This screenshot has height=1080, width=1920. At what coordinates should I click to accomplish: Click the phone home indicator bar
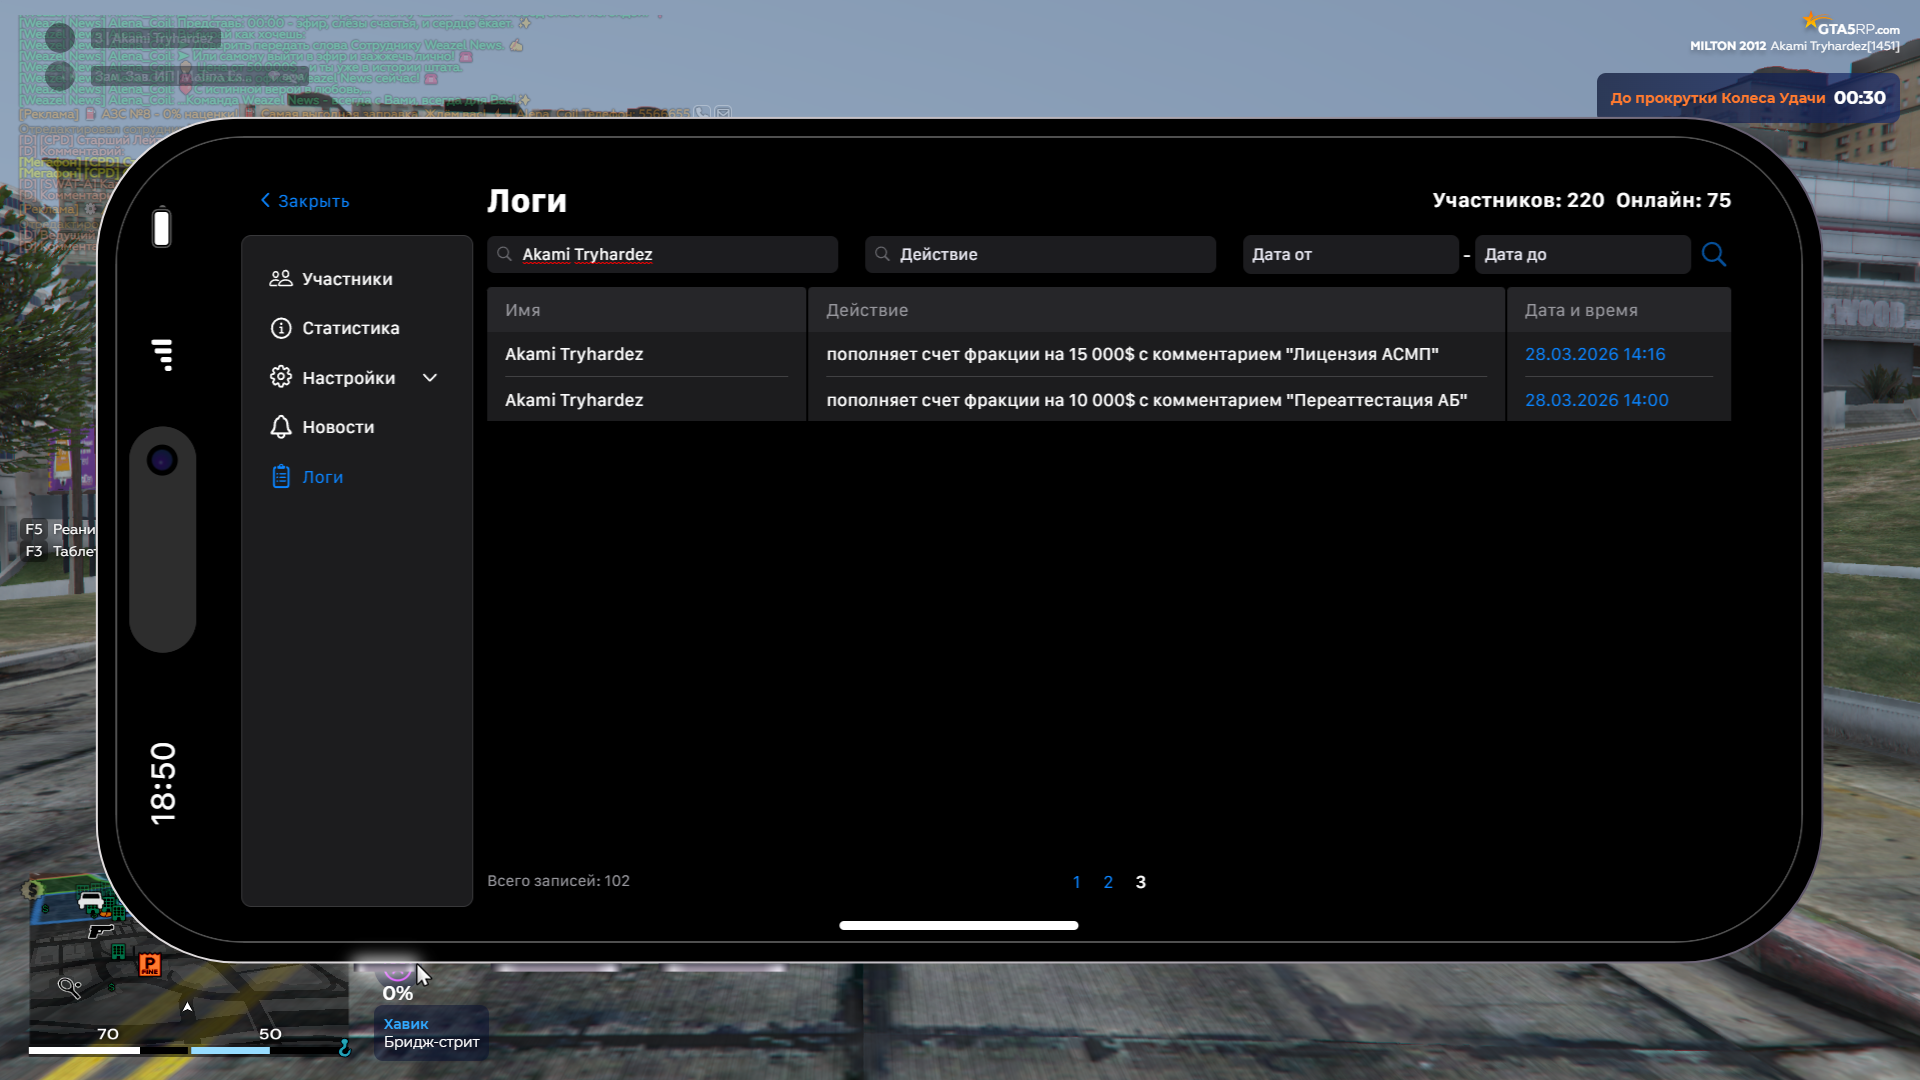[958, 925]
